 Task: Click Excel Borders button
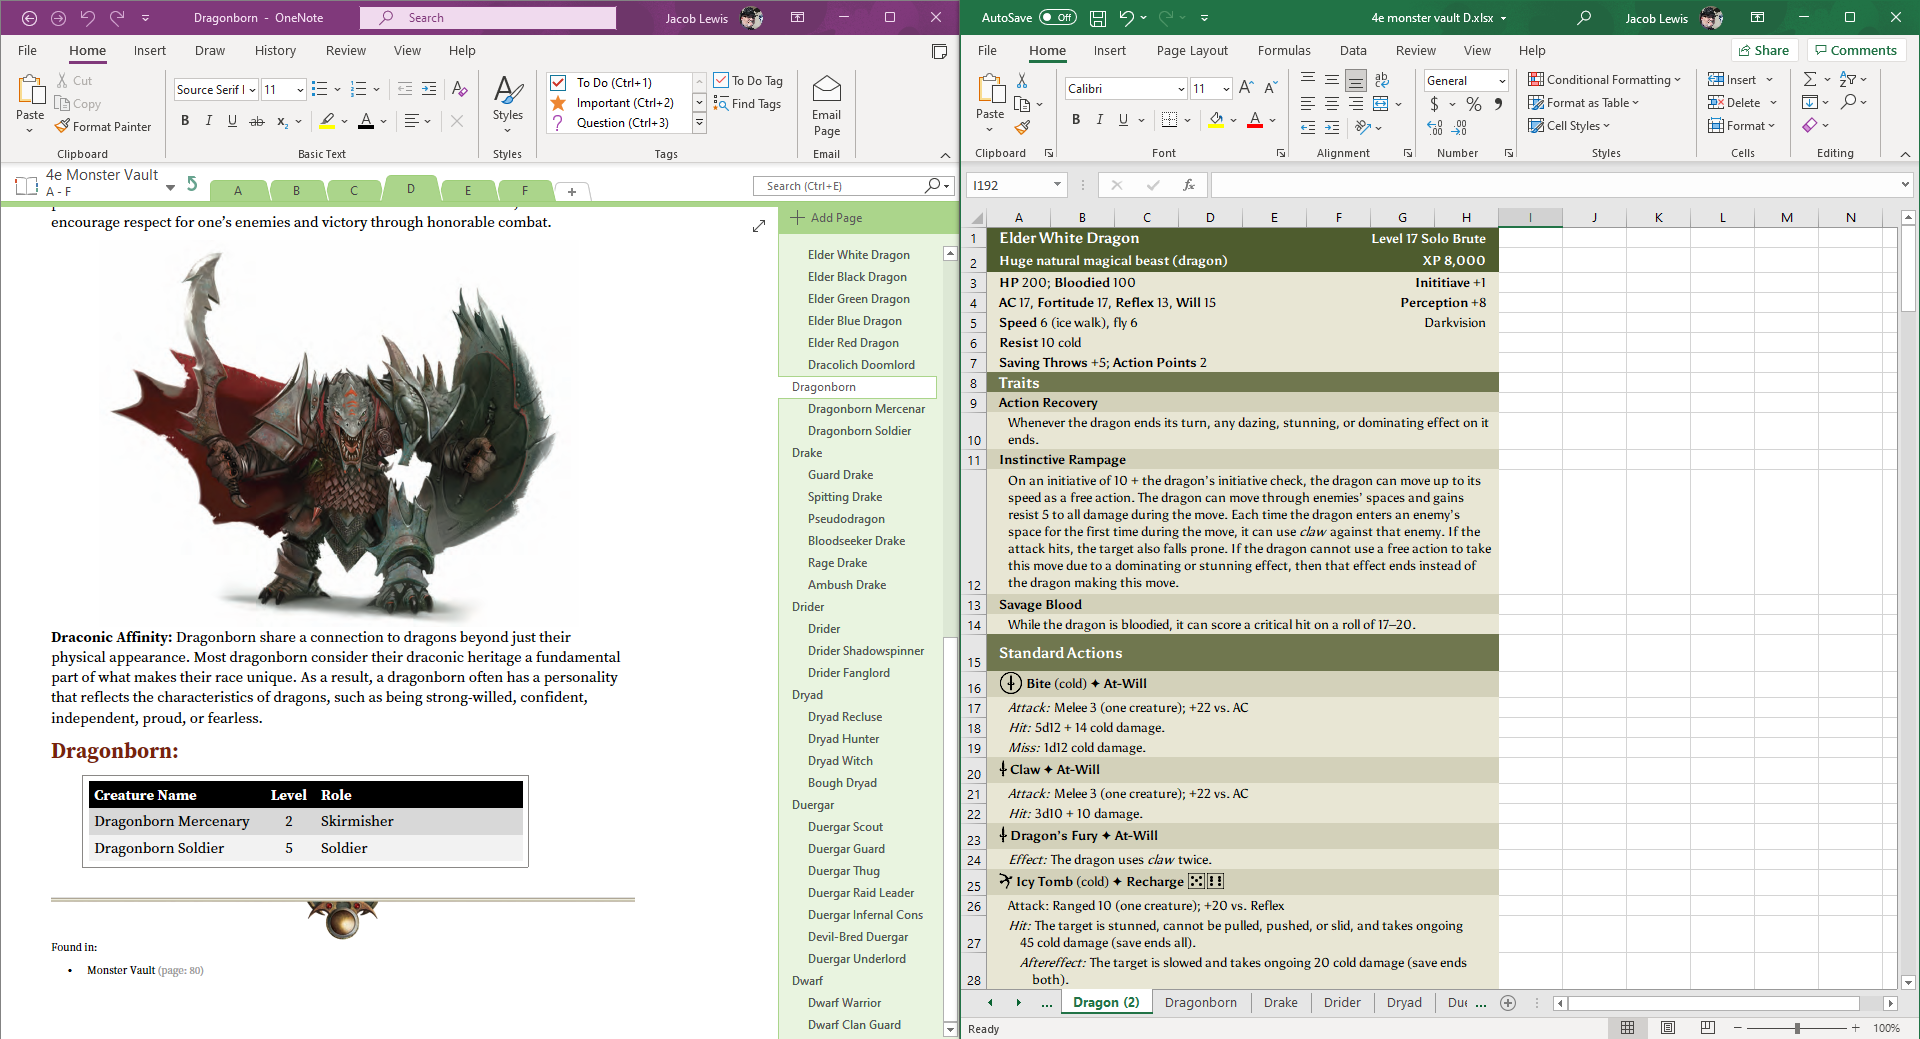(x=1169, y=120)
